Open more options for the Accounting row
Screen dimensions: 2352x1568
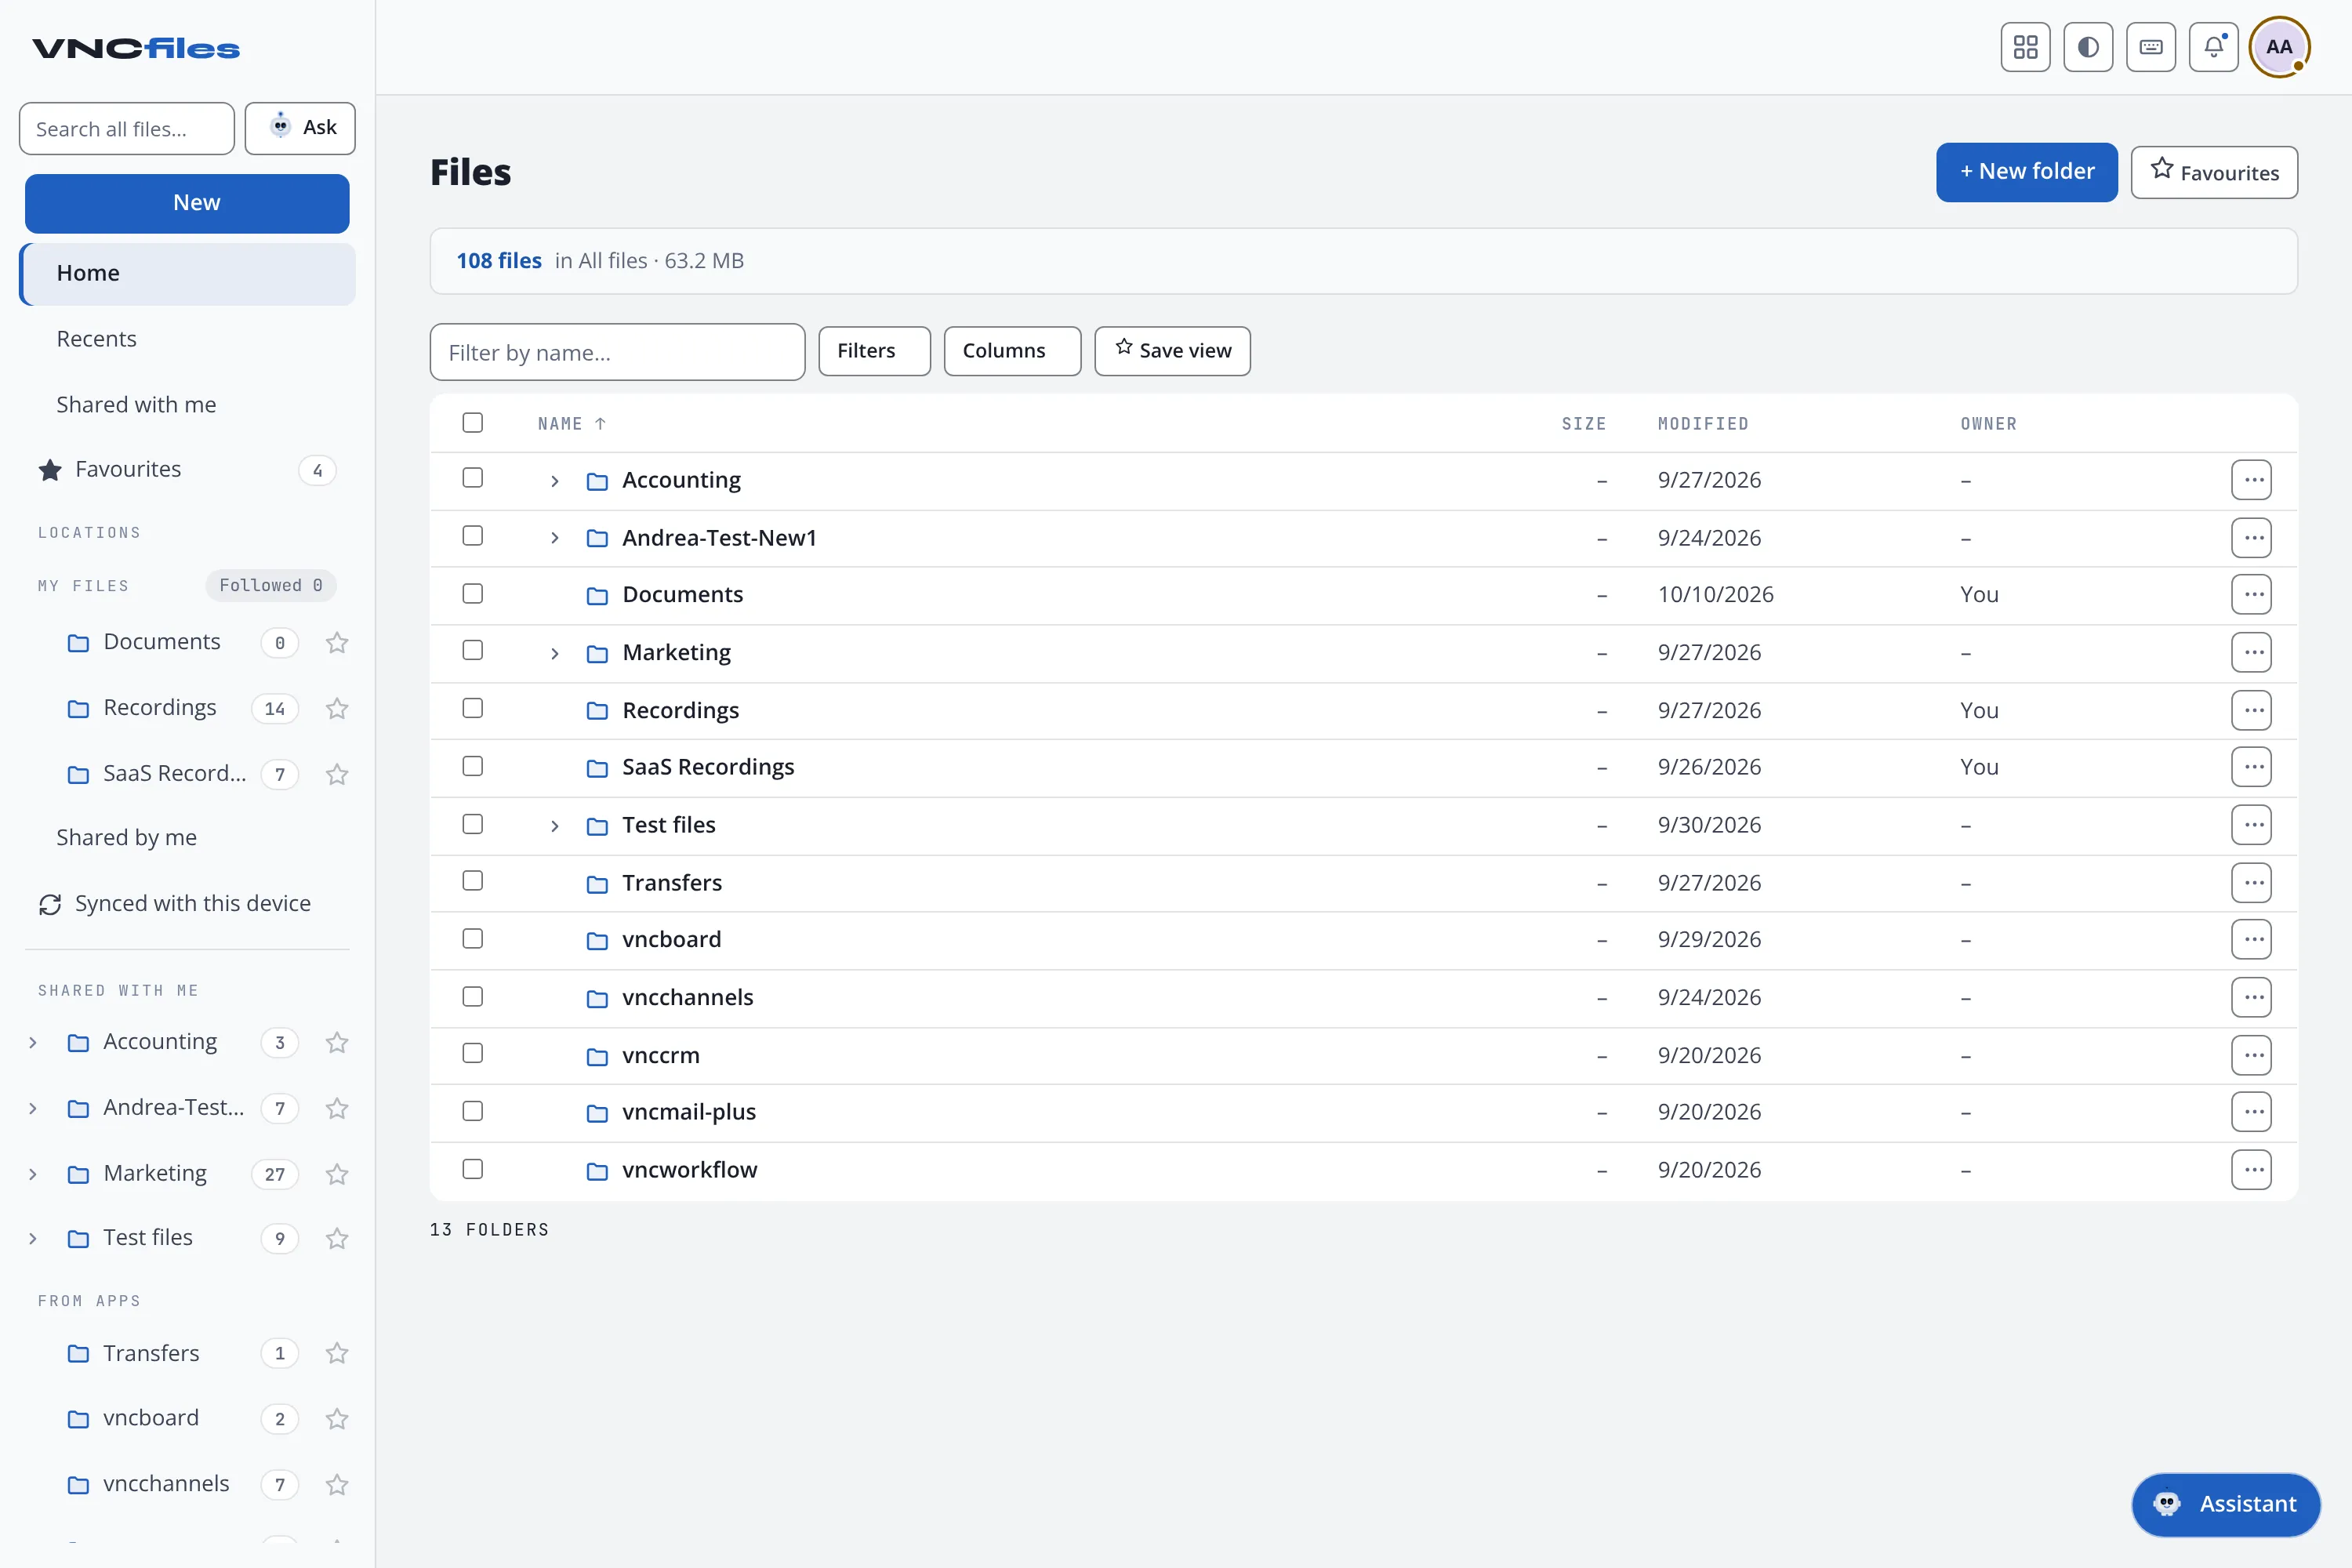click(x=2251, y=480)
